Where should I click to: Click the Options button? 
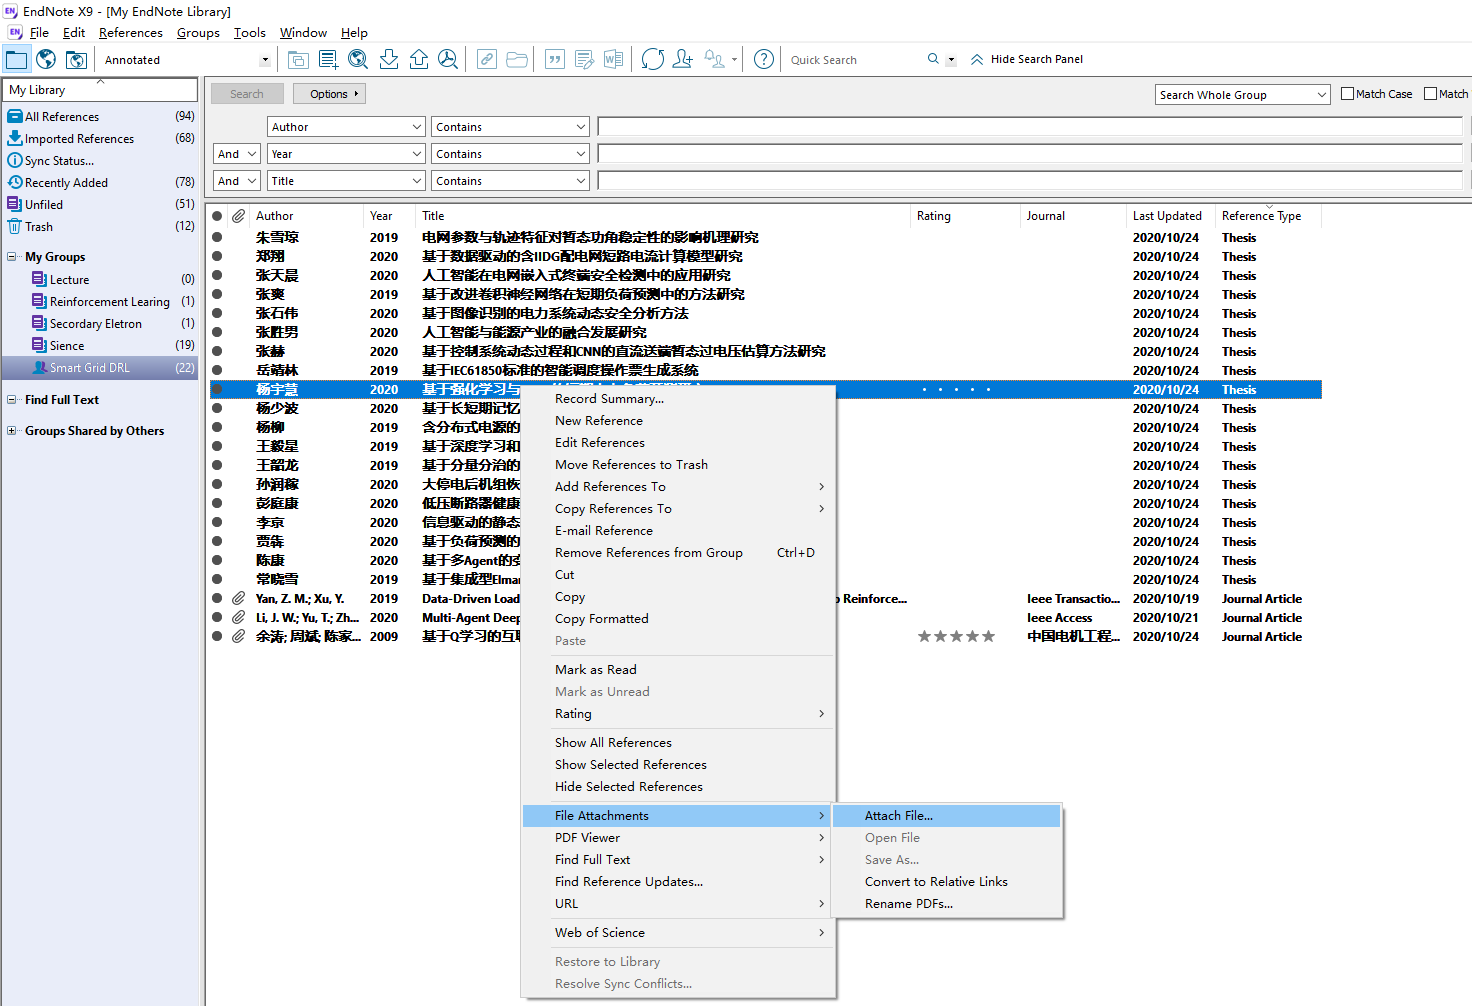tap(330, 94)
